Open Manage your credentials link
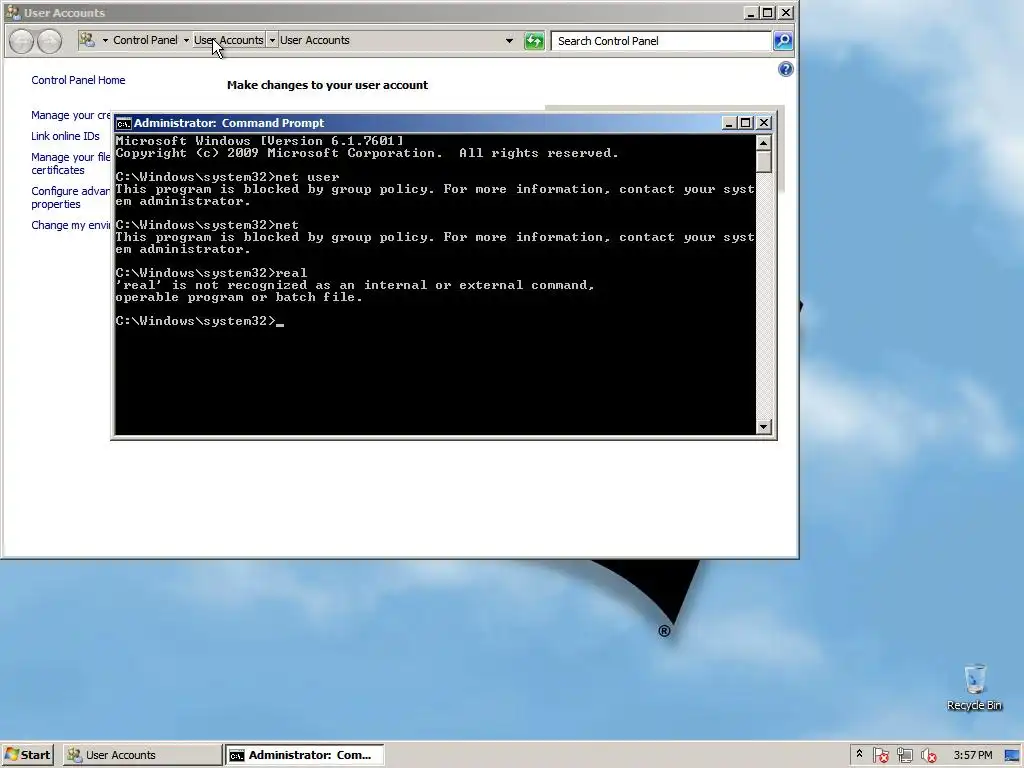The width and height of the screenshot is (1024, 768). (x=71, y=115)
